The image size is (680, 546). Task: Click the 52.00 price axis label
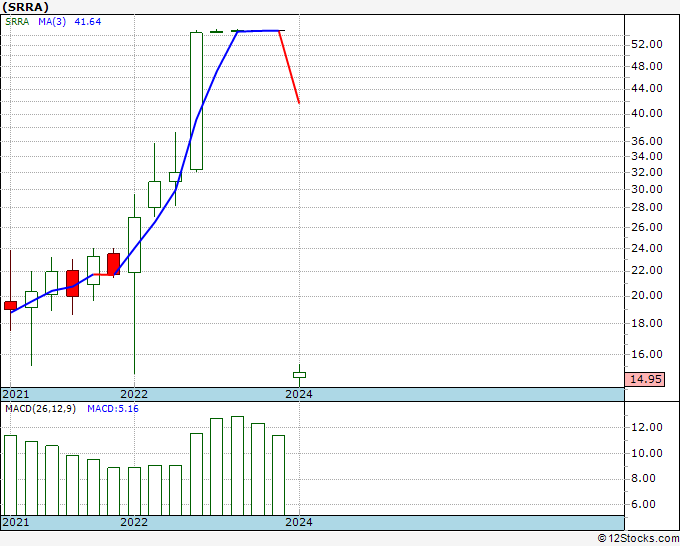pos(646,44)
